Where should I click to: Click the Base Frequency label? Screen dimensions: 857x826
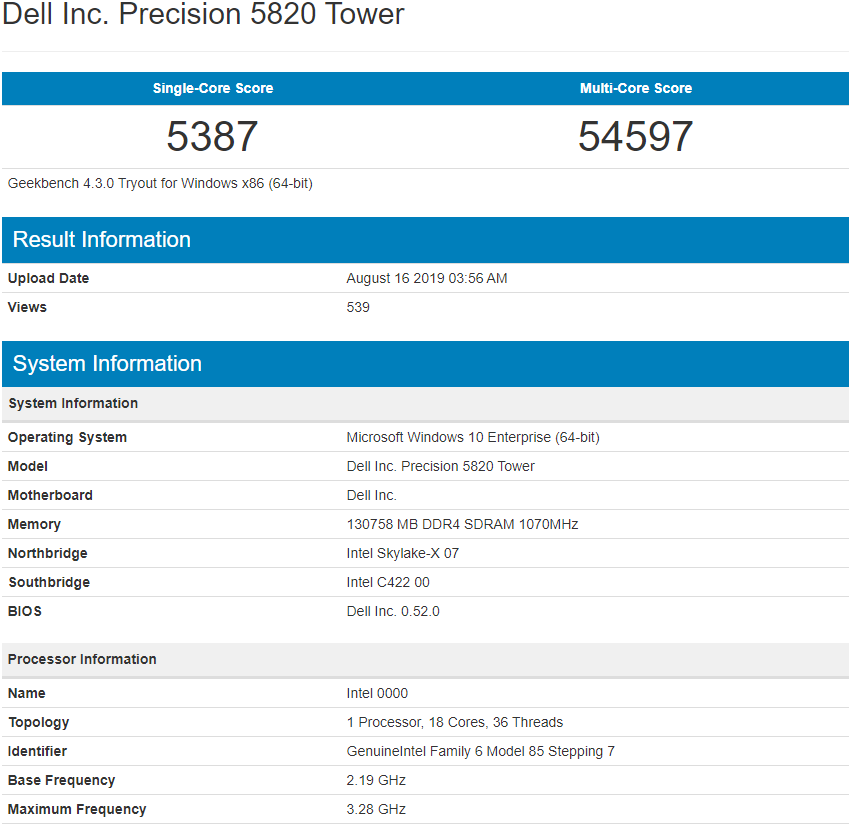coord(62,780)
